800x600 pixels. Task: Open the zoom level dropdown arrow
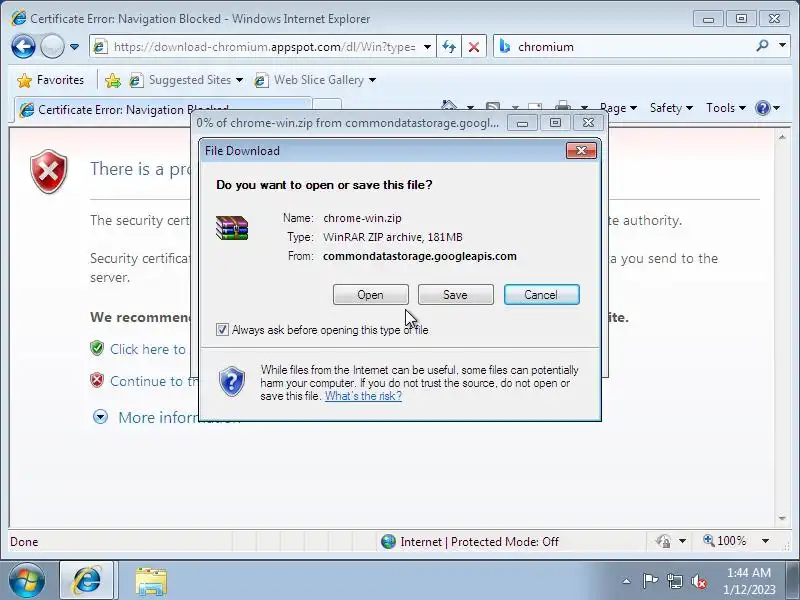[x=765, y=541]
